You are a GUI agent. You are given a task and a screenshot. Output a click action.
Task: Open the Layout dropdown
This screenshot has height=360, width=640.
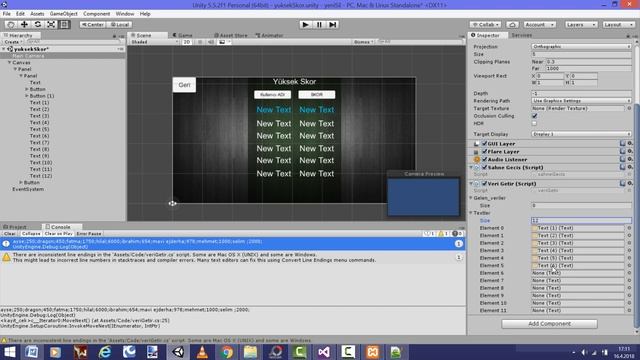tap(618, 25)
